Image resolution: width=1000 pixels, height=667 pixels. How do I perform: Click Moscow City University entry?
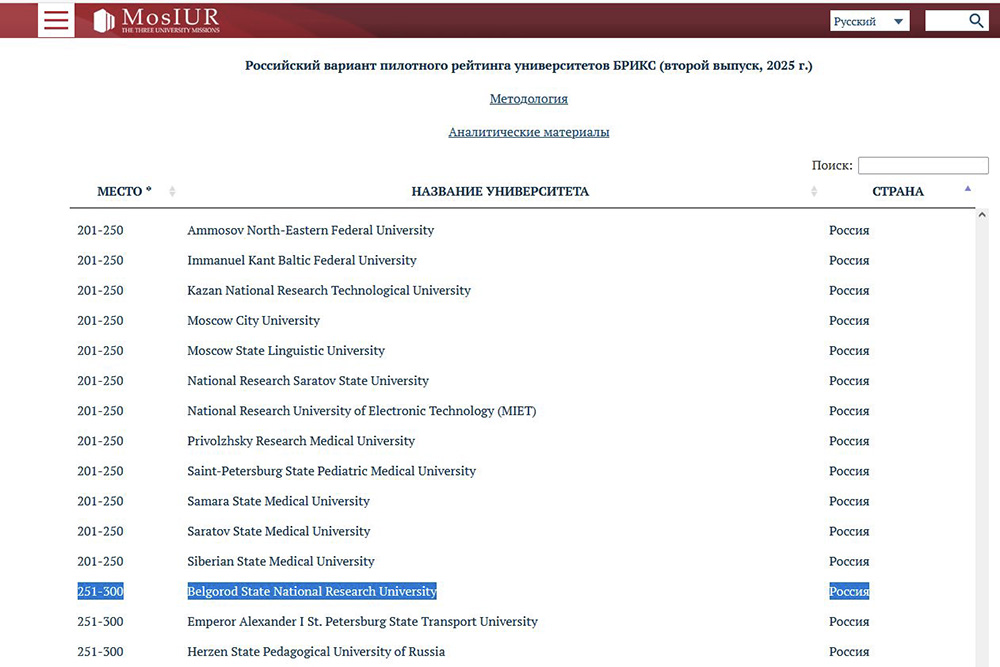pyautogui.click(x=253, y=321)
